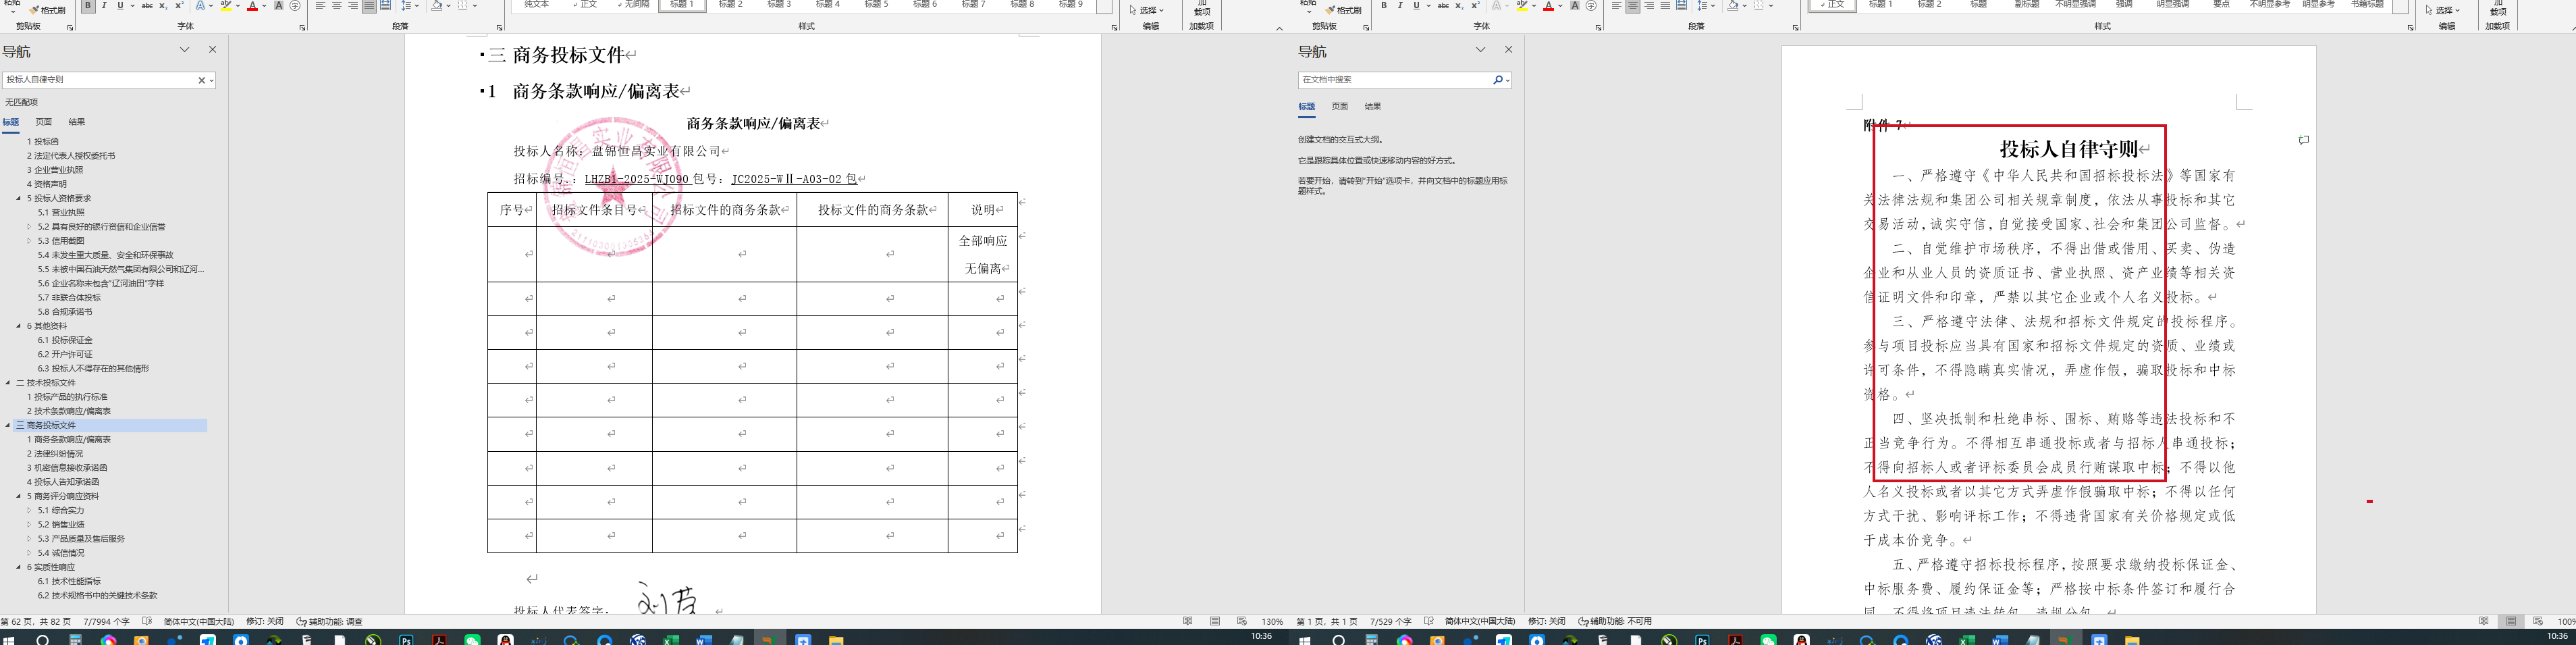Click Format Painter in the left Word window
This screenshot has height=645, width=2576.
[x=47, y=10]
